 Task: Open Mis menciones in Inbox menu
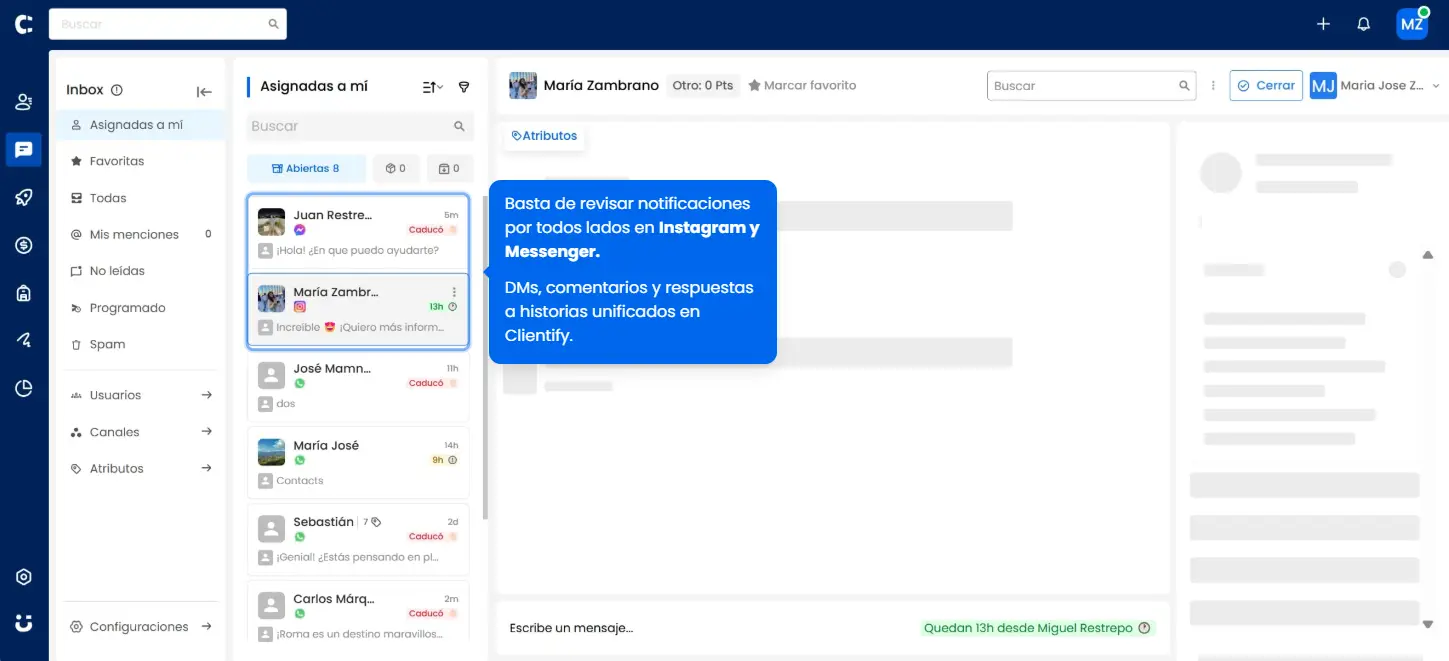pyautogui.click(x=140, y=234)
